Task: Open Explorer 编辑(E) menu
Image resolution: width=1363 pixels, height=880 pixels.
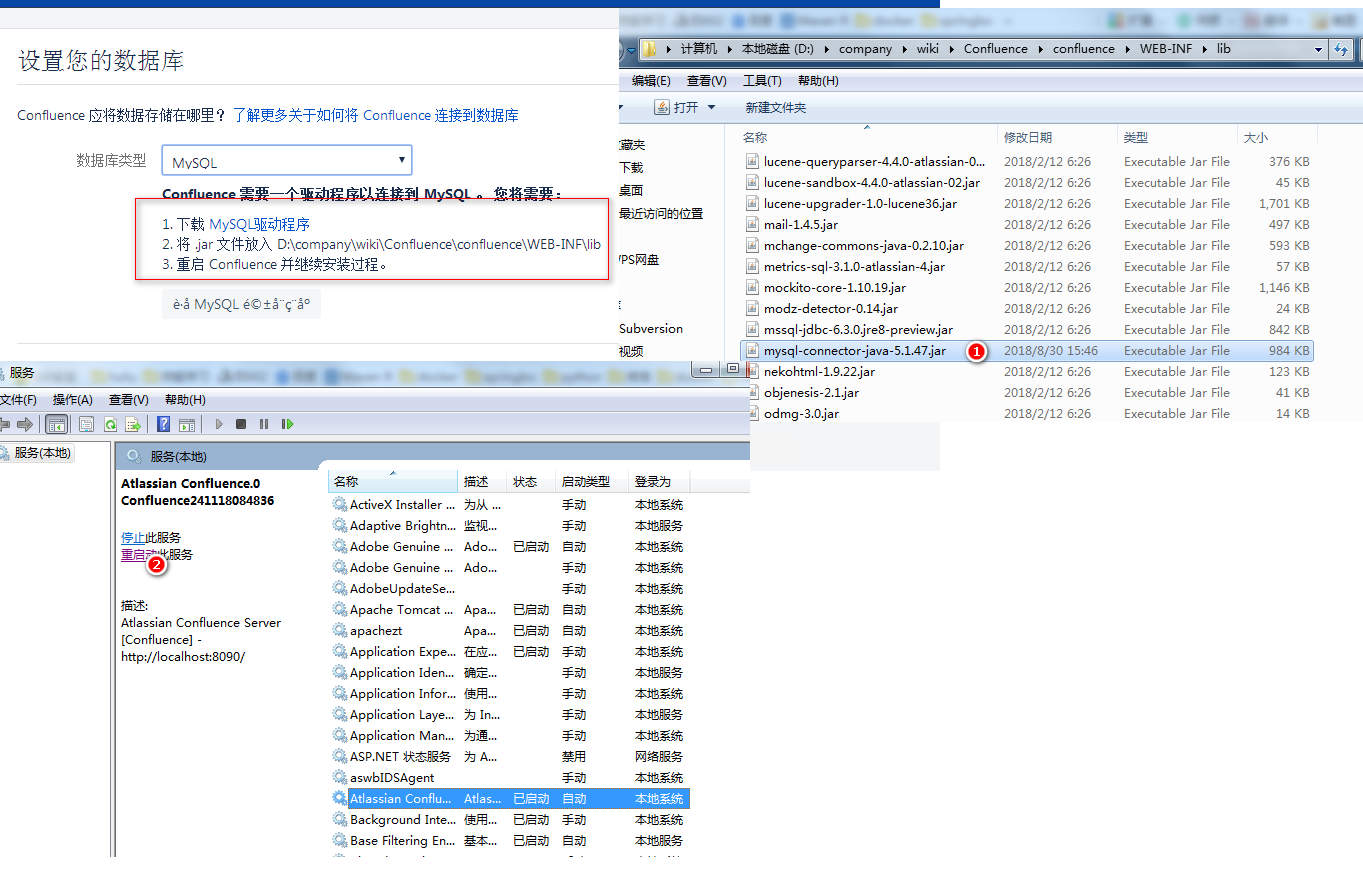Action: click(x=651, y=81)
